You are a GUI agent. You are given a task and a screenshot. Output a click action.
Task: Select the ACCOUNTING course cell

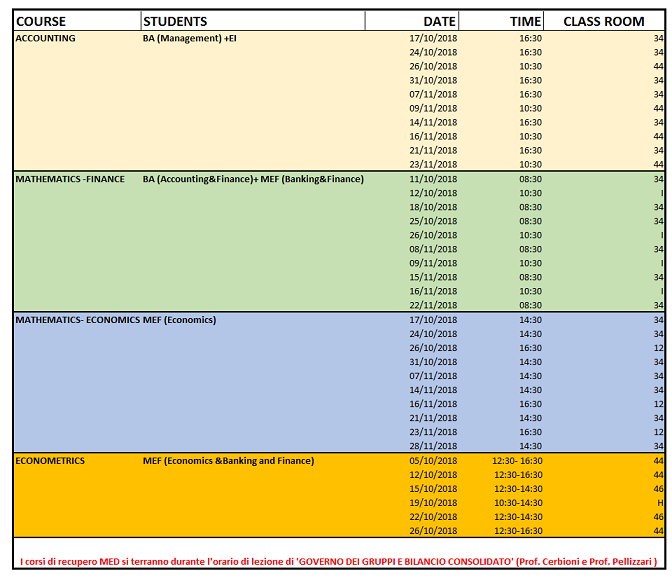[x=45, y=38]
